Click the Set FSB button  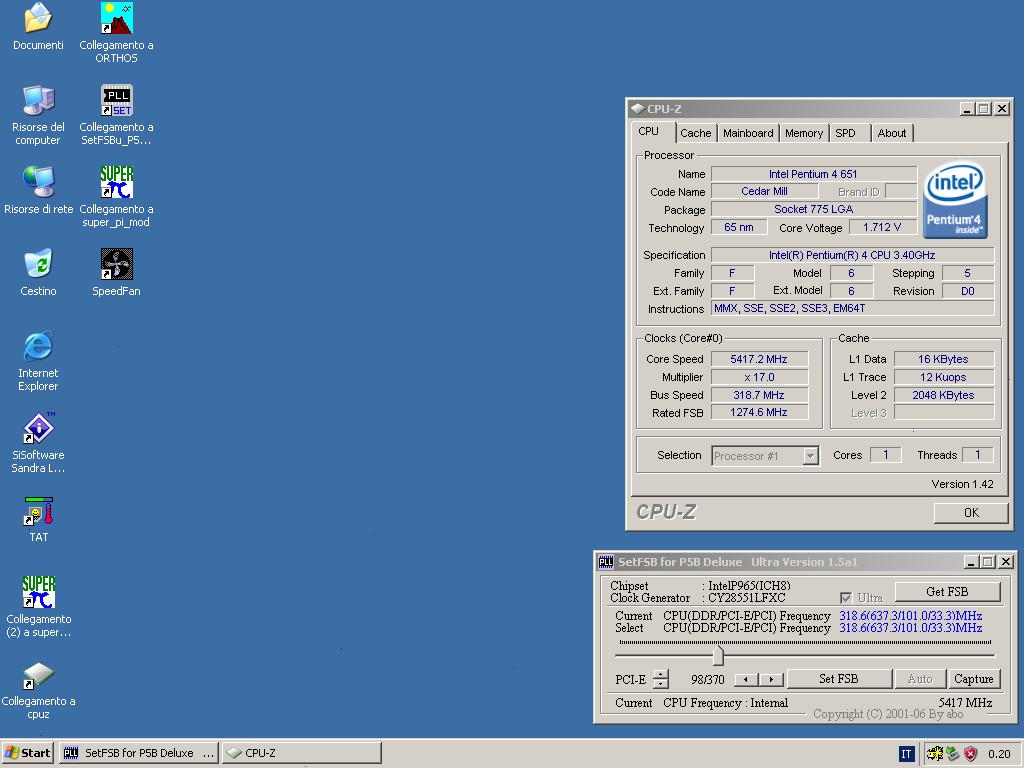point(839,679)
